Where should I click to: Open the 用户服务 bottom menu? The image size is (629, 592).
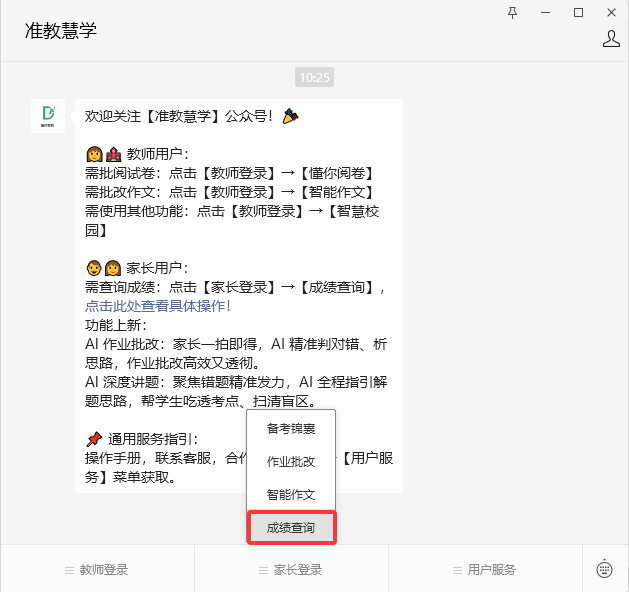click(x=485, y=569)
